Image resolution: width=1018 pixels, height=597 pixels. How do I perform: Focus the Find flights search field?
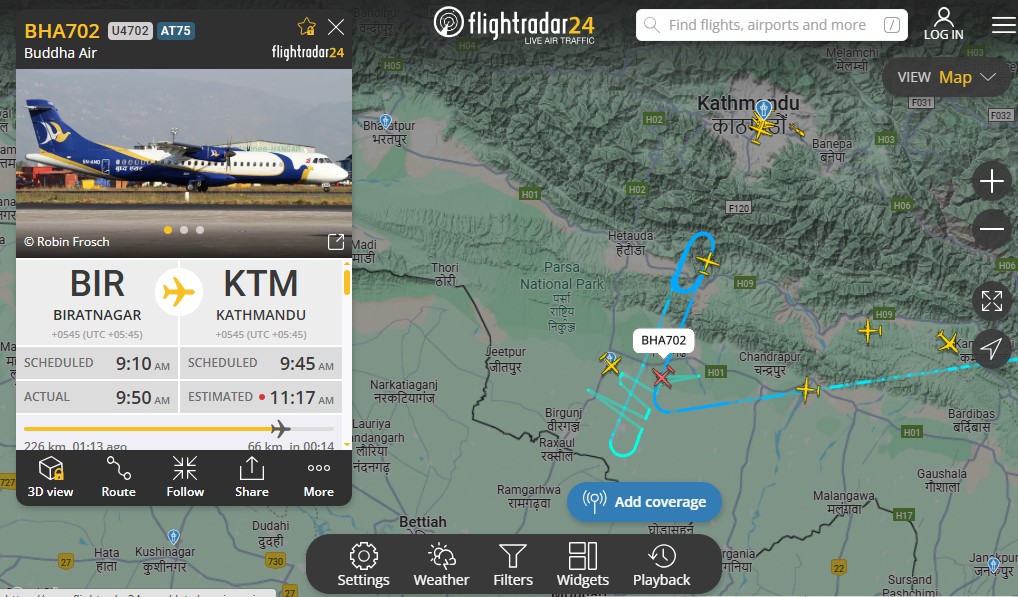coord(772,25)
